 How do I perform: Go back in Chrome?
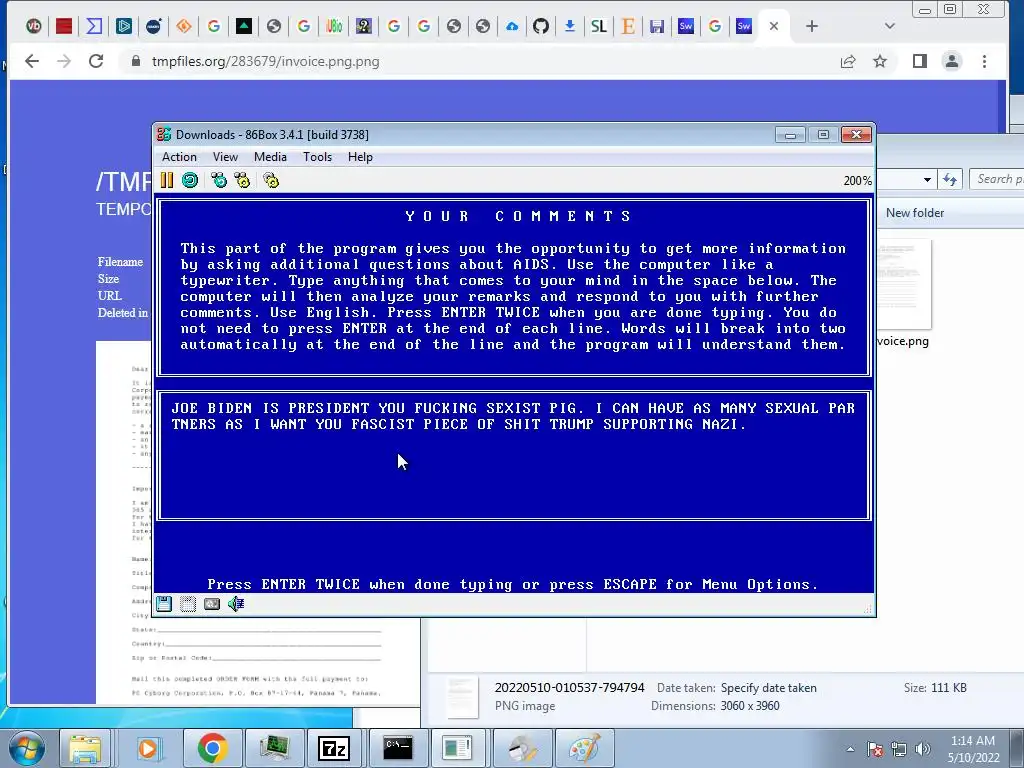pos(31,61)
